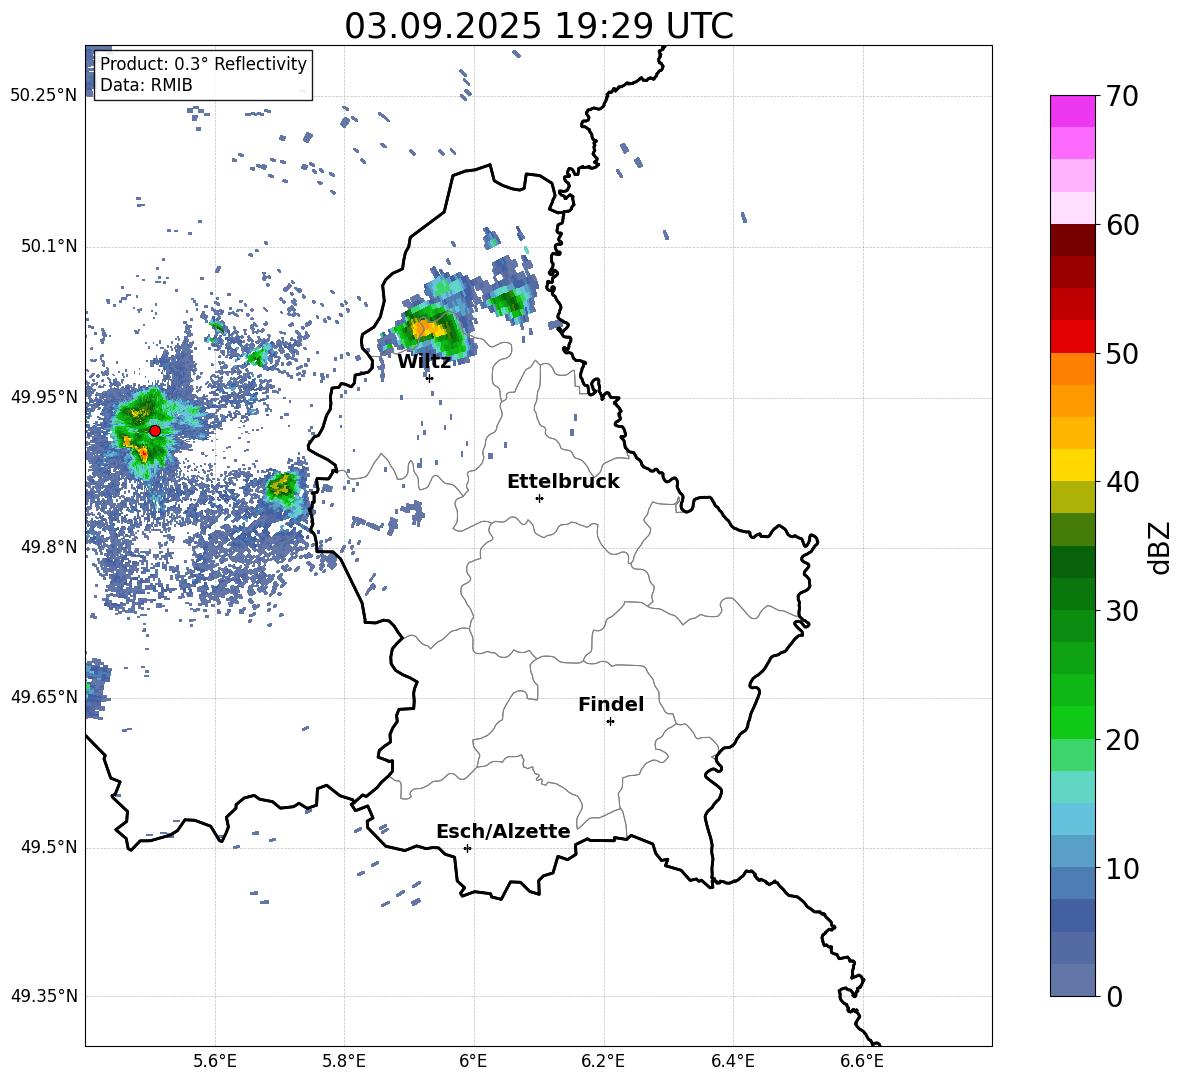
Task: Click the Wiltz station label
Action: click(424, 362)
